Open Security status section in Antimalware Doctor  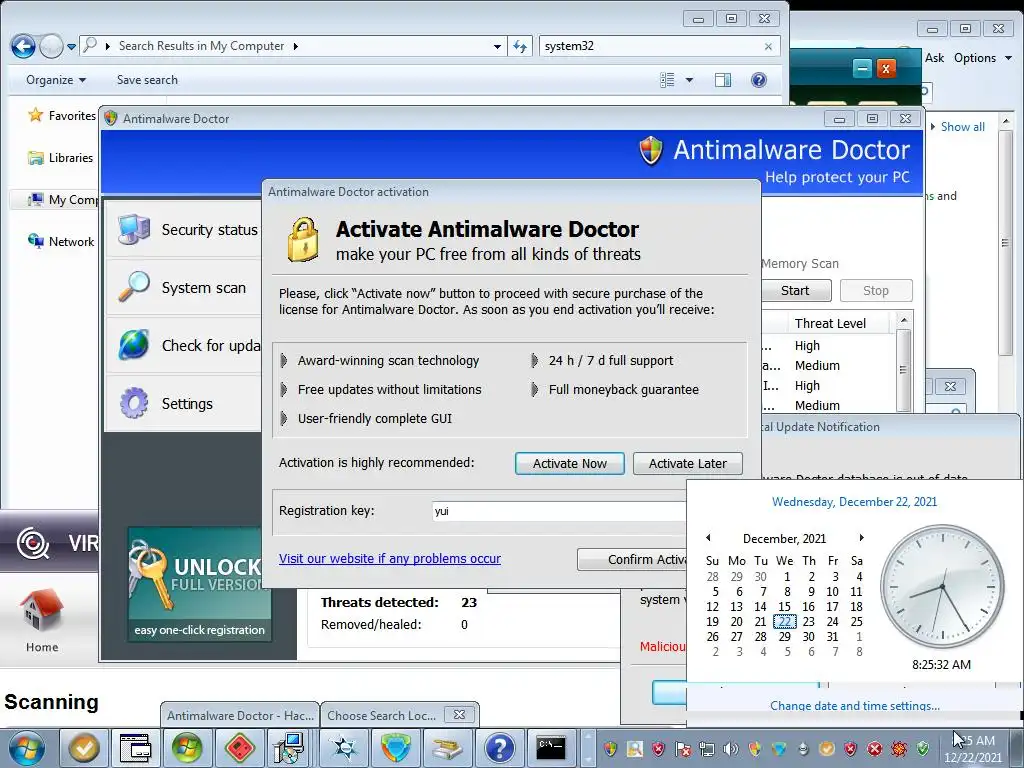coord(184,230)
